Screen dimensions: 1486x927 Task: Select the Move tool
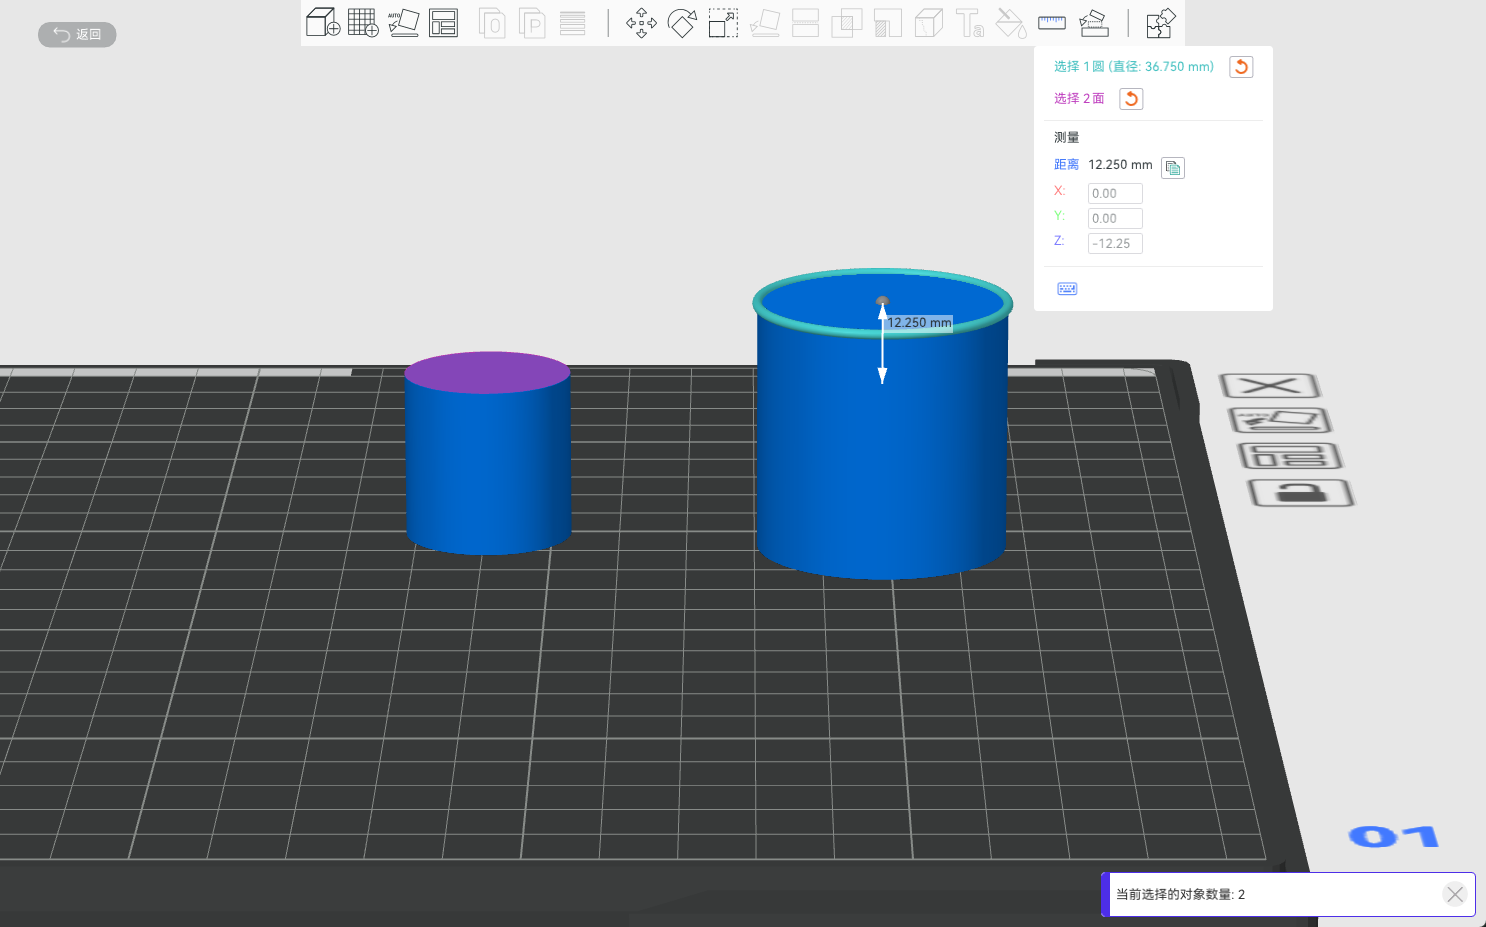click(x=641, y=23)
